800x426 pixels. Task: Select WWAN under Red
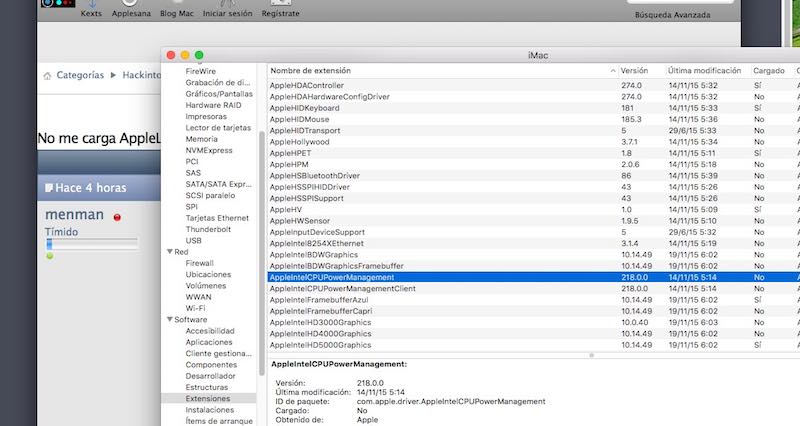click(198, 297)
